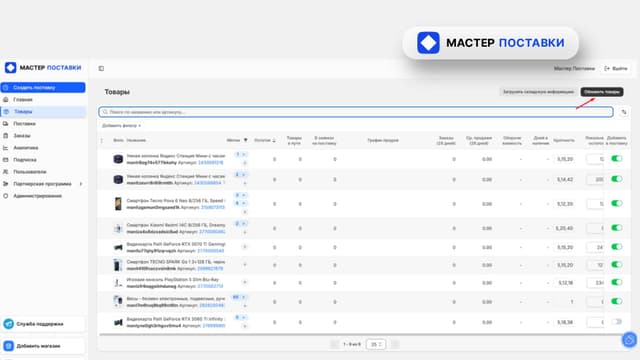Viewport: 640px width, 360px height.
Task: Toggle supply switch for PlayStation 5 Slim
Action: tap(617, 282)
